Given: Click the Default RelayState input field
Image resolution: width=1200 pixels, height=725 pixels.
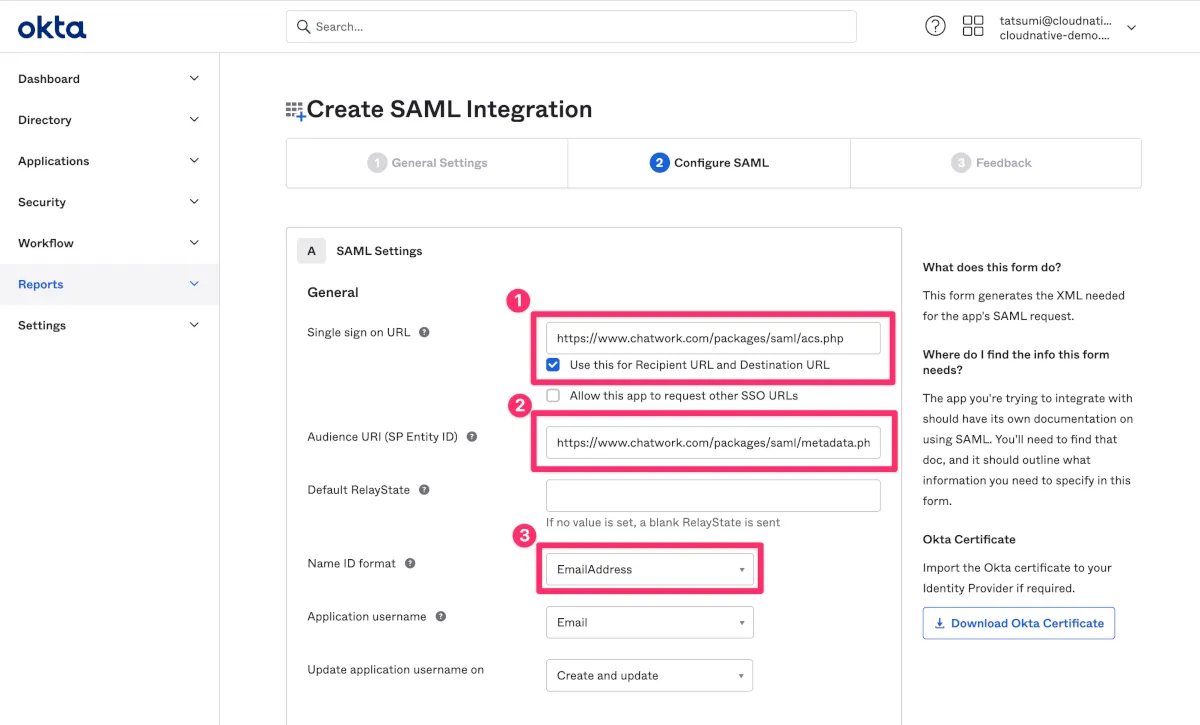Looking at the screenshot, I should (x=713, y=496).
